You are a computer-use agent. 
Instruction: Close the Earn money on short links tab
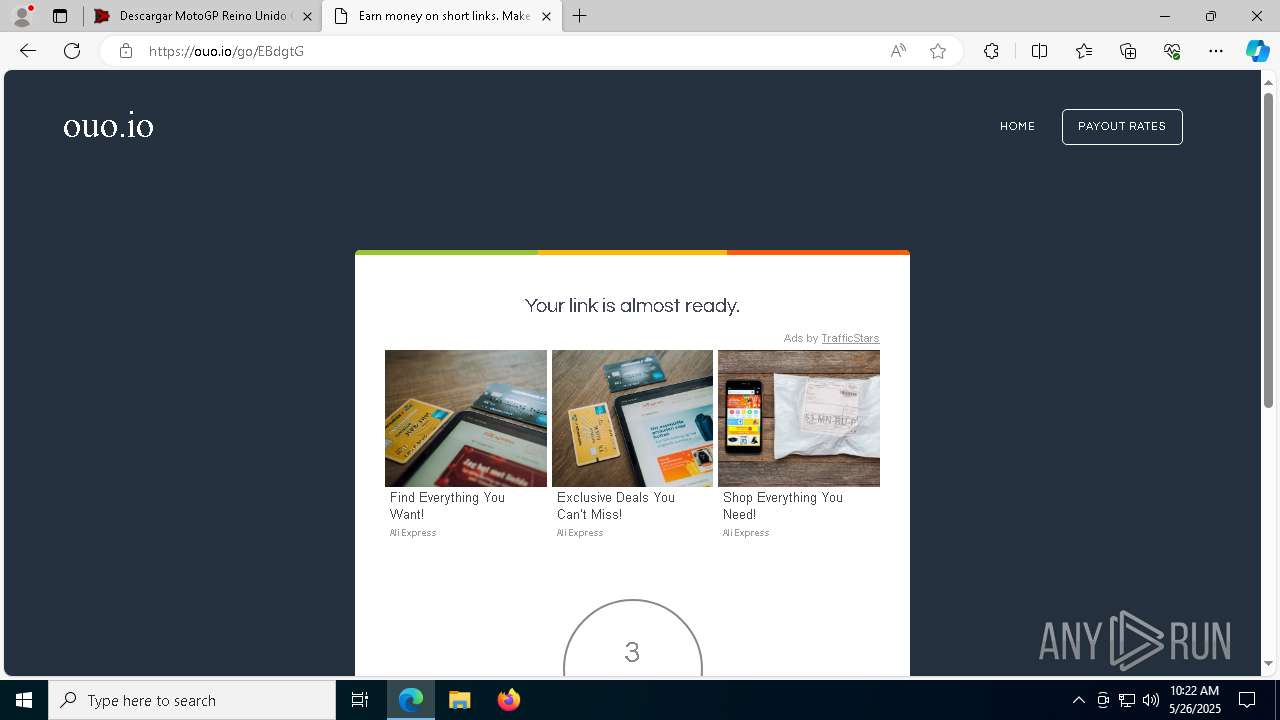pos(546,16)
